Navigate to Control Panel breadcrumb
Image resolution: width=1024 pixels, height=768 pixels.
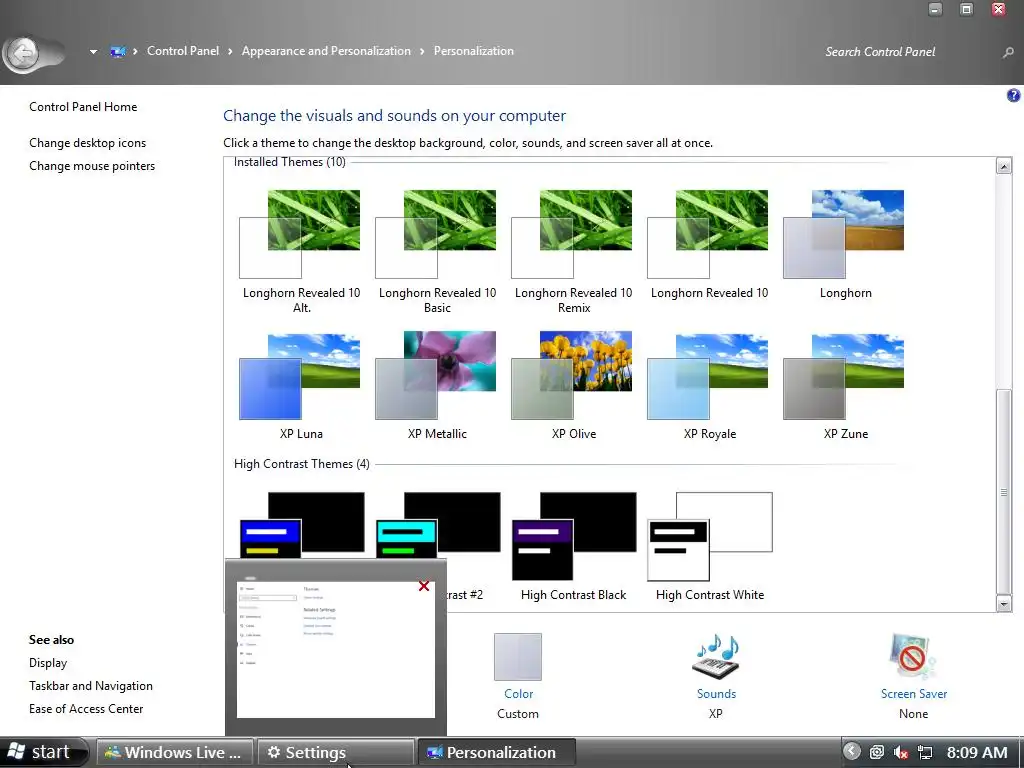[x=183, y=51]
